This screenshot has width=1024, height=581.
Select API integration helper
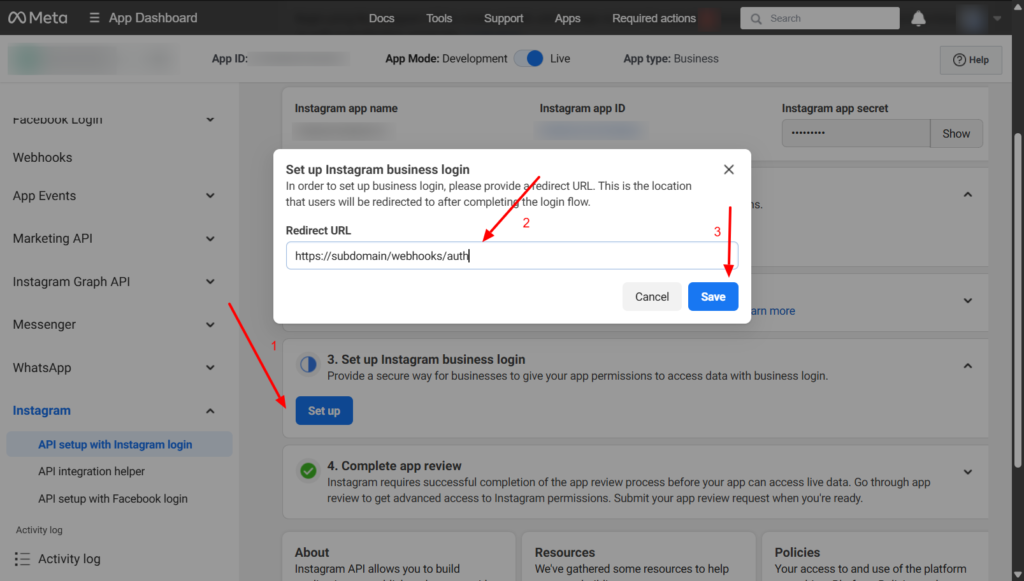pos(91,471)
